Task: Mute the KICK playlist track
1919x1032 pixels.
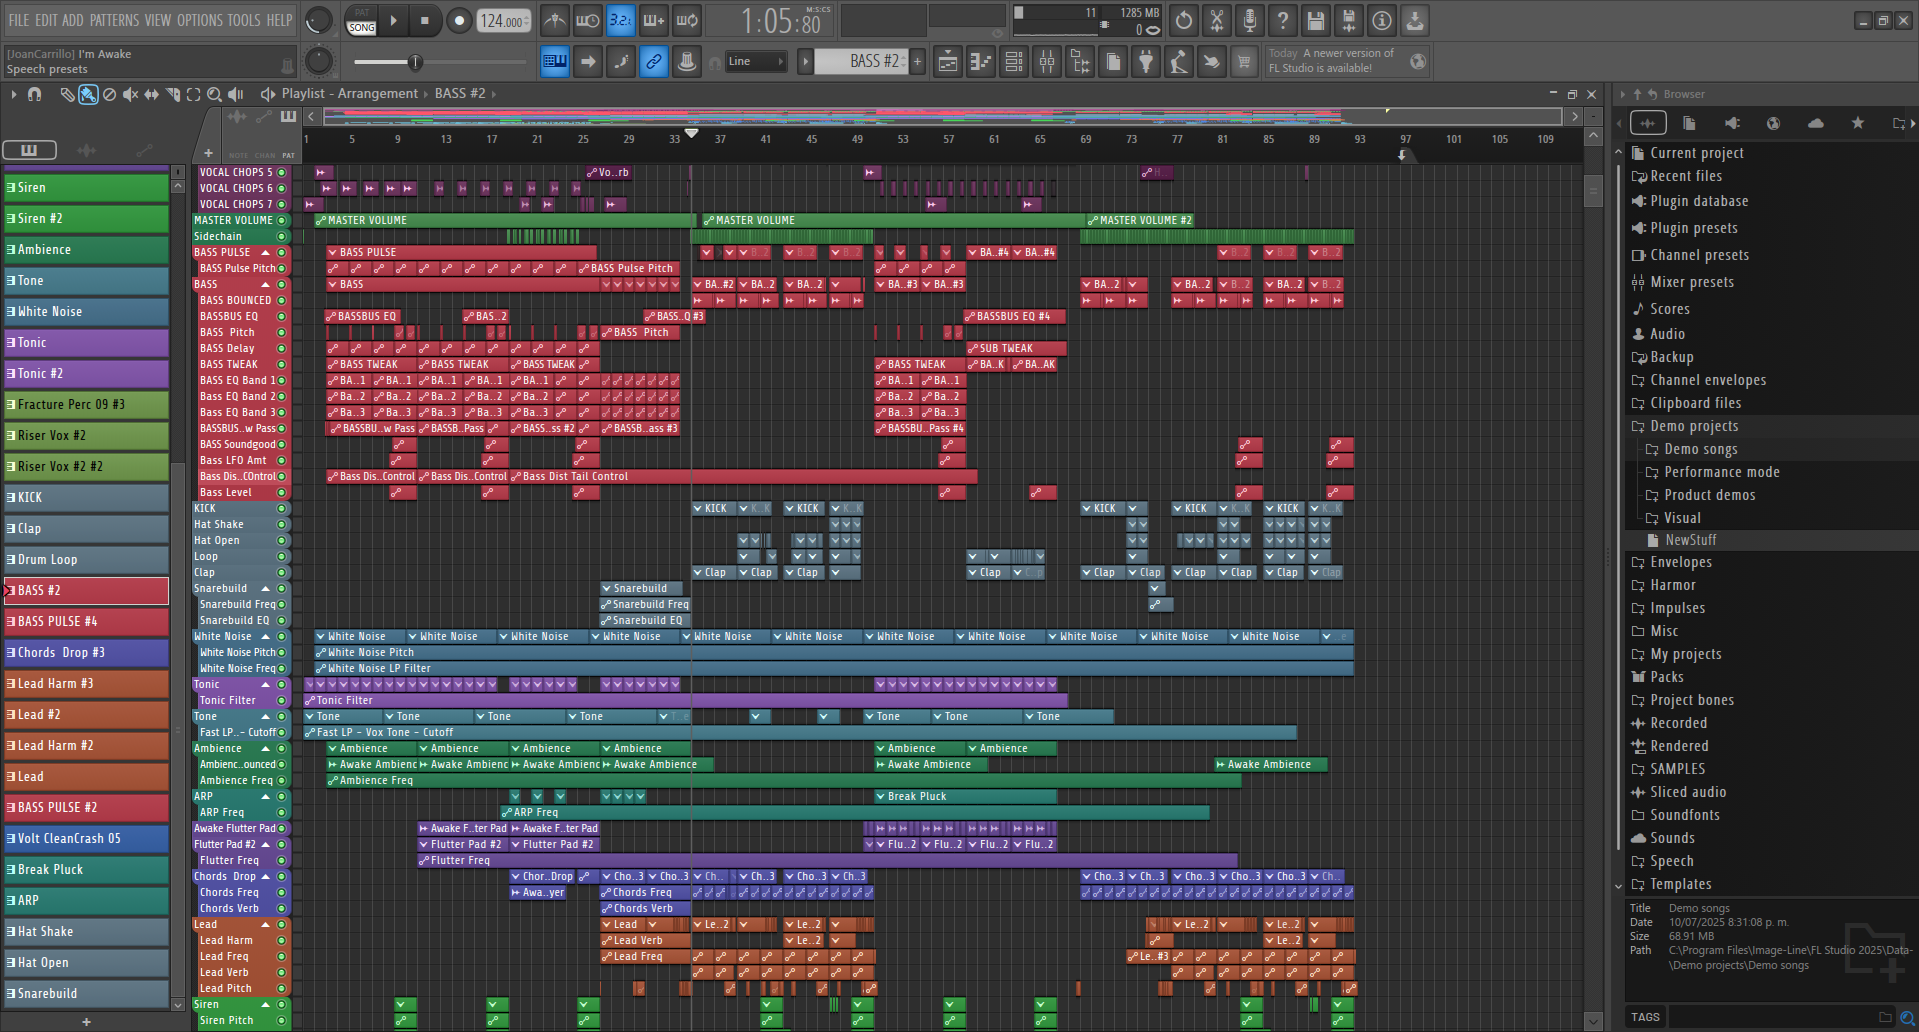Action: (x=282, y=508)
